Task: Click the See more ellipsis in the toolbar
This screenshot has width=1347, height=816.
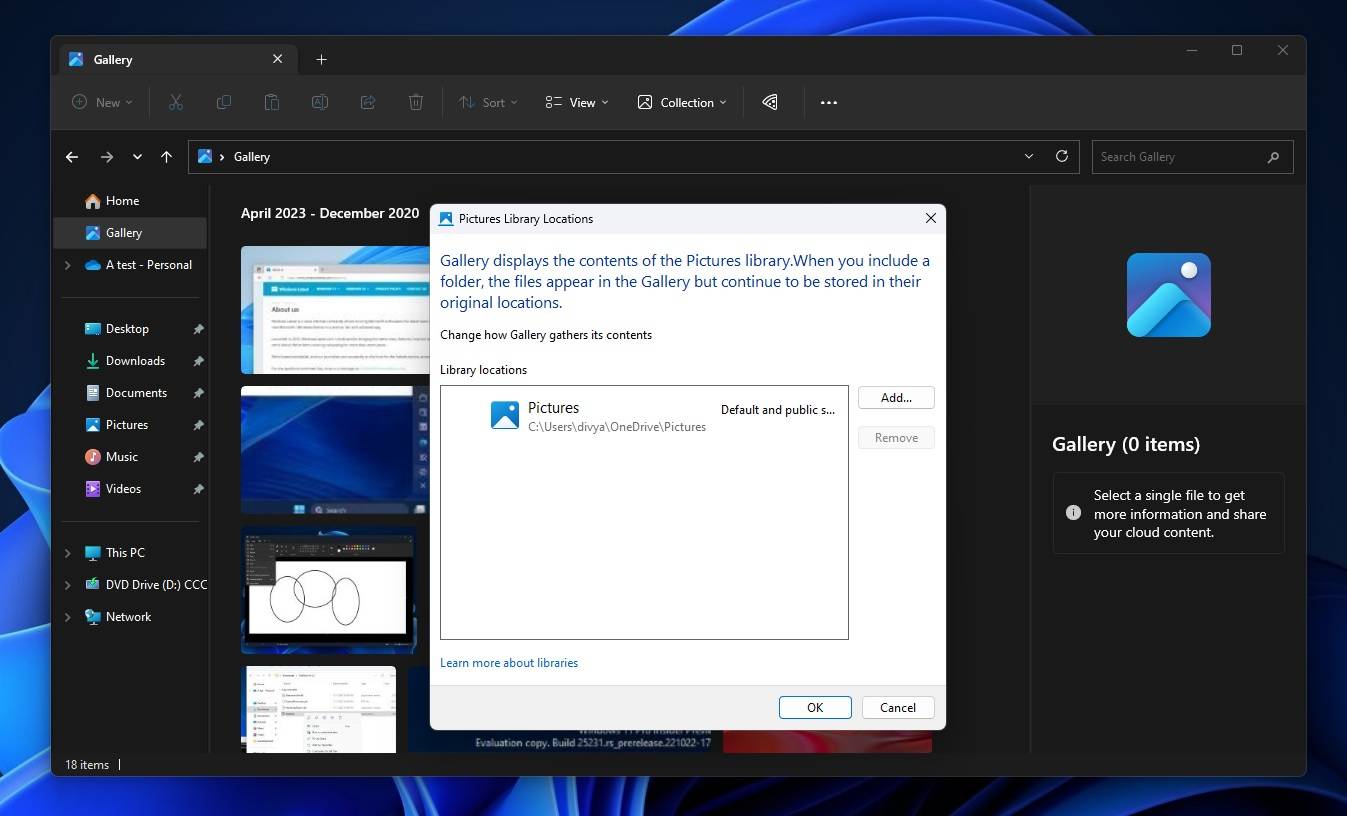Action: (828, 102)
